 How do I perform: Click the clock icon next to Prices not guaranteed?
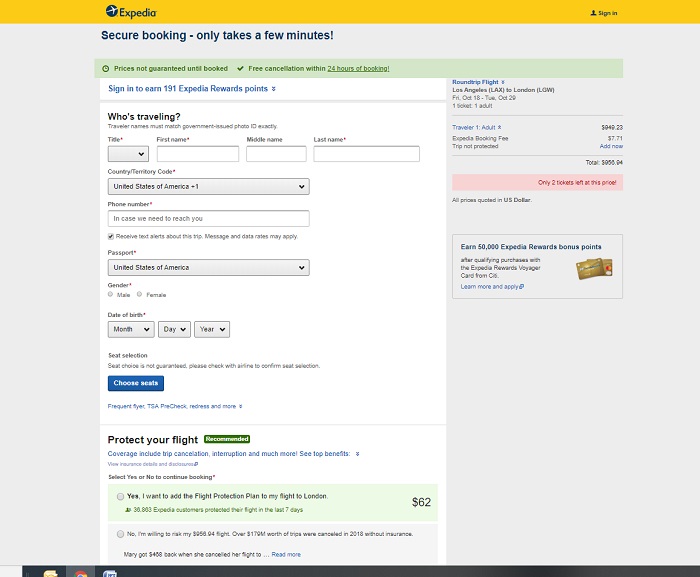106,69
